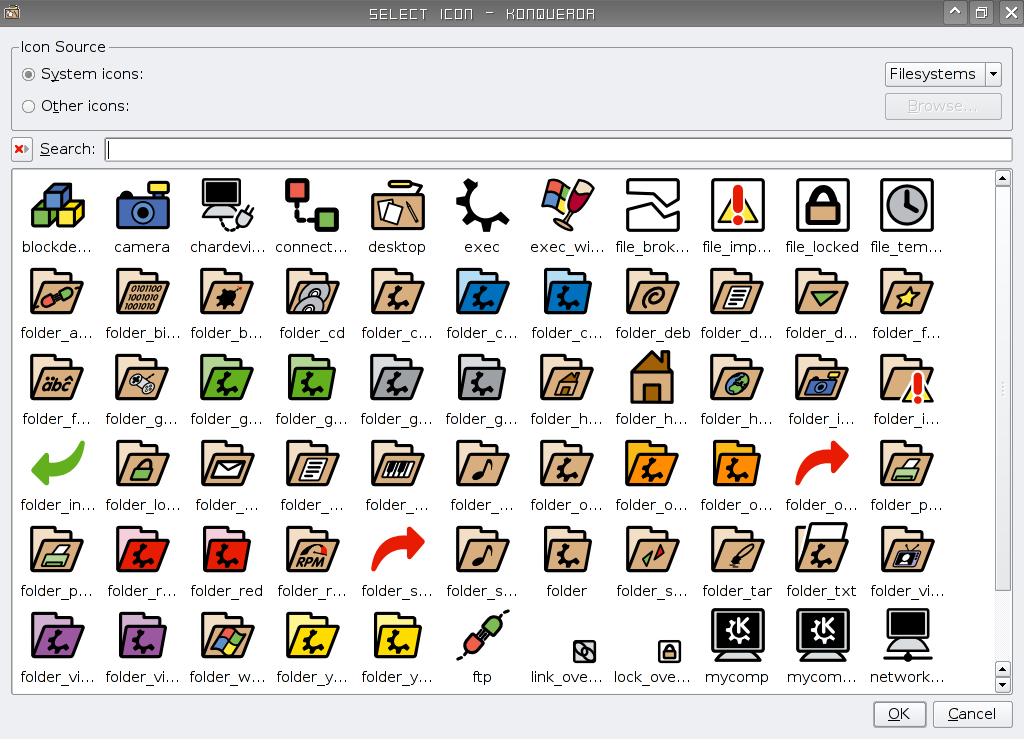This screenshot has width=1024, height=739.
Task: Confirm selection with OK
Action: click(x=899, y=714)
